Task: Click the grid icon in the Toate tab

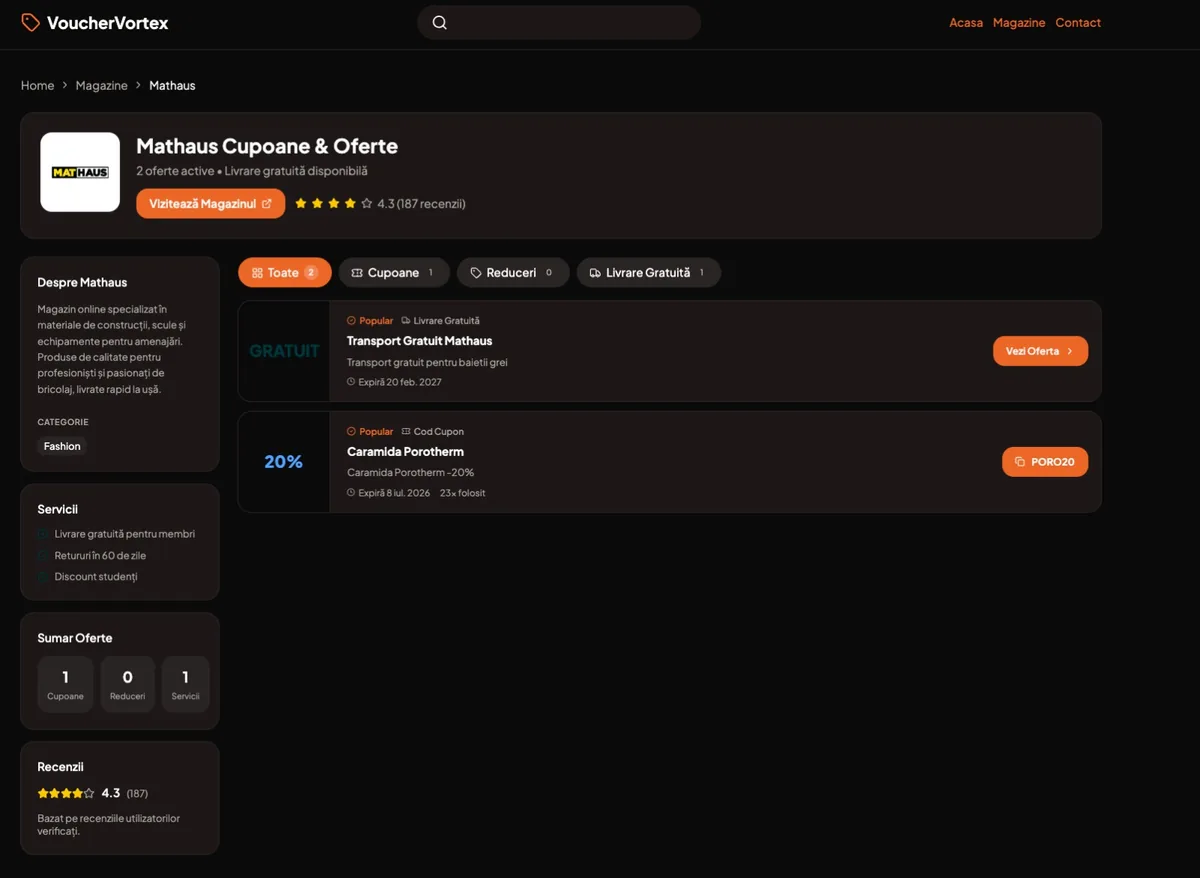Action: [257, 273]
